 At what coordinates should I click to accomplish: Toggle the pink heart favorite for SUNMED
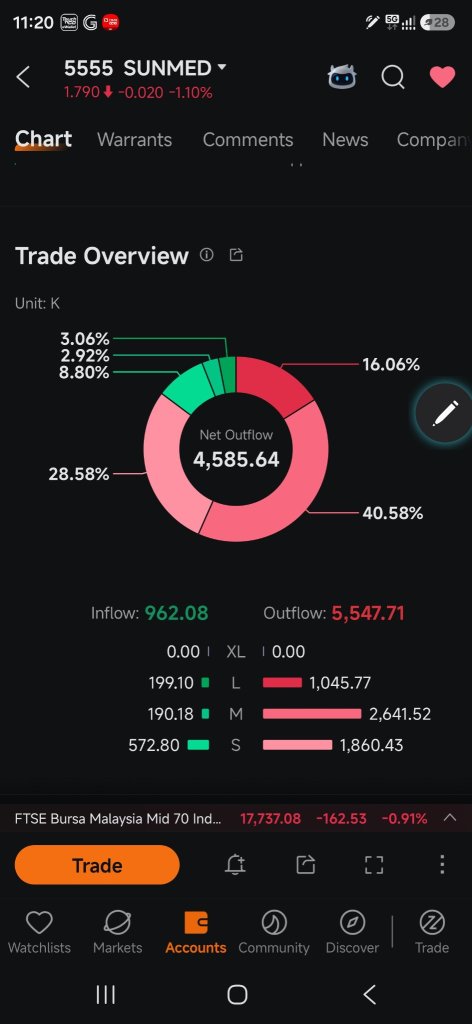click(442, 77)
